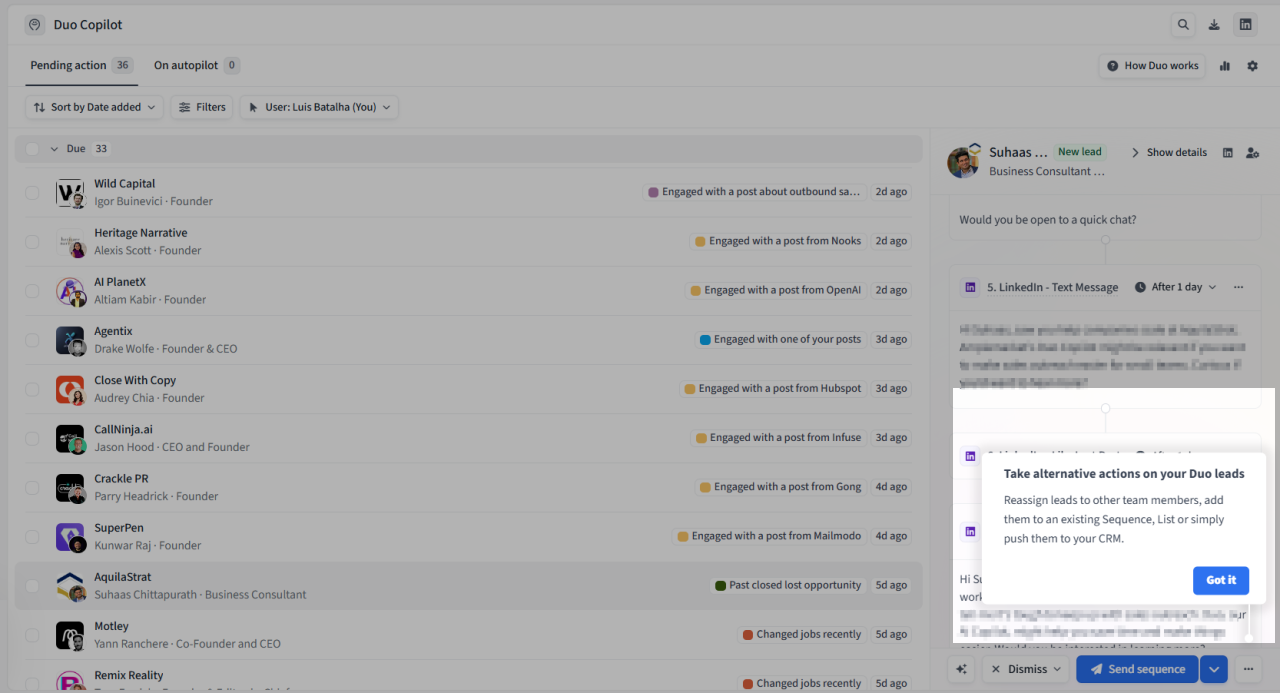Open the Sort by Date added dropdown
The width and height of the screenshot is (1280, 693).
pyautogui.click(x=93, y=107)
